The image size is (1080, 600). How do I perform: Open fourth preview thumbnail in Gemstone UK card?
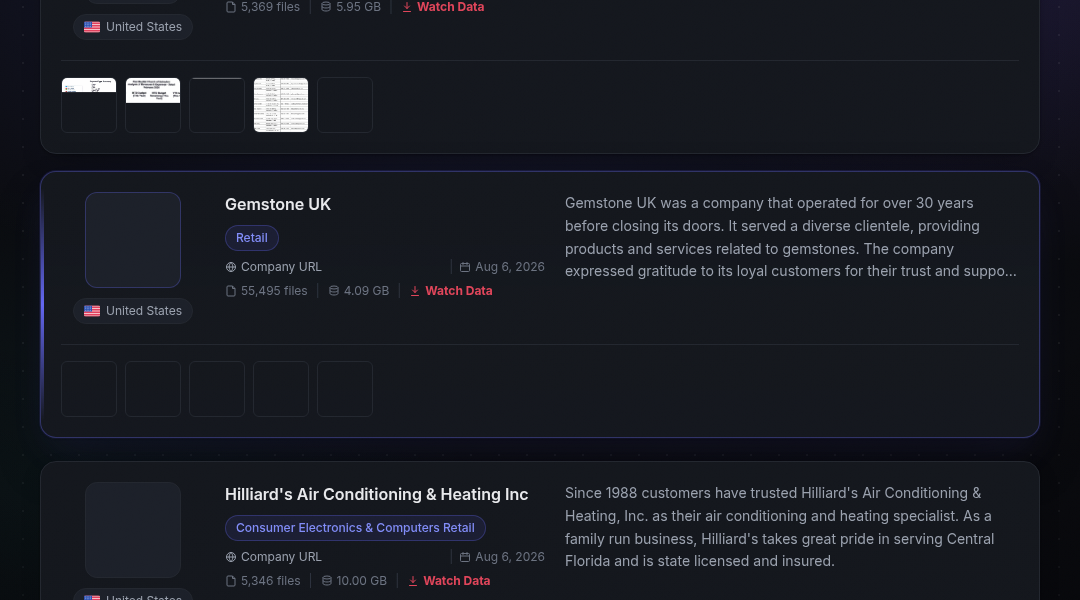[281, 389]
